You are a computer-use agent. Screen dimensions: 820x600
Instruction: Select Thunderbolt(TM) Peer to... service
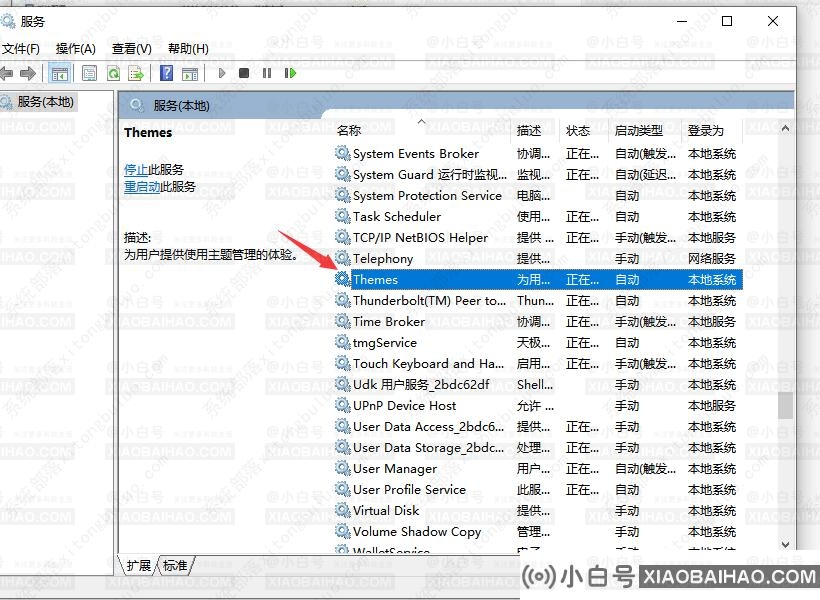point(538,301)
